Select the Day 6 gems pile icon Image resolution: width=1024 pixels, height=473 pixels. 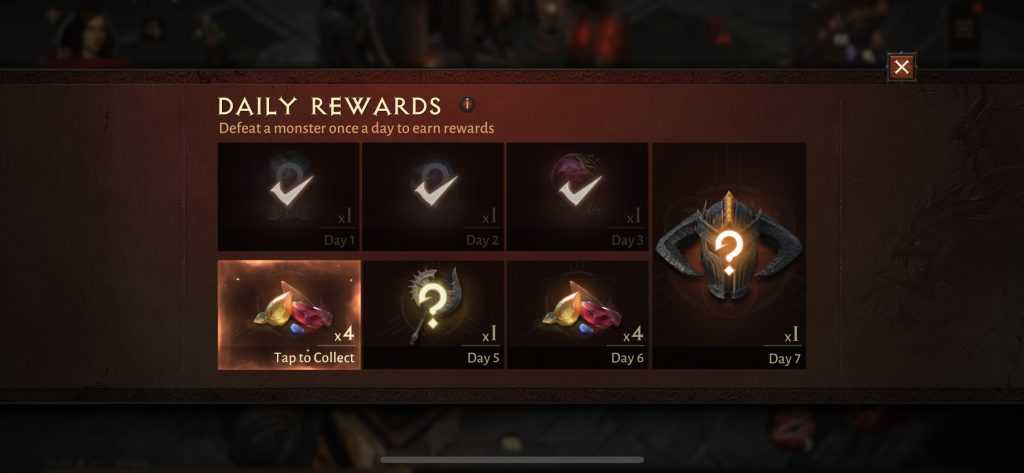coord(580,307)
